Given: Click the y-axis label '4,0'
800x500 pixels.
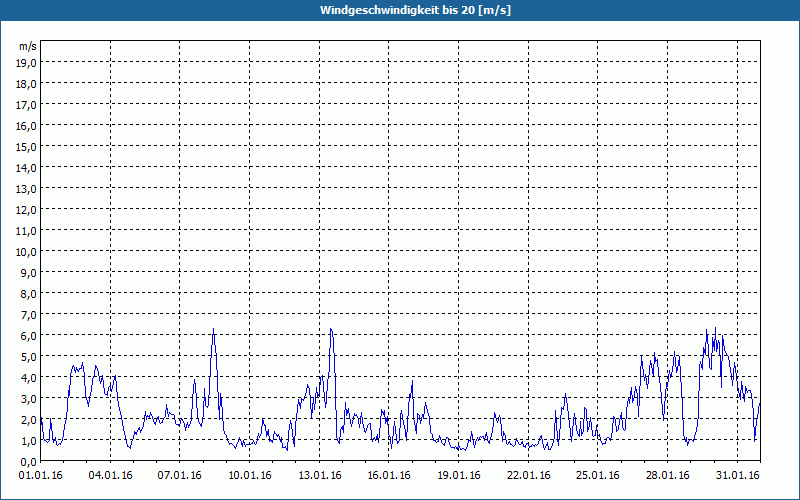Looking at the screenshot, I should [29, 378].
